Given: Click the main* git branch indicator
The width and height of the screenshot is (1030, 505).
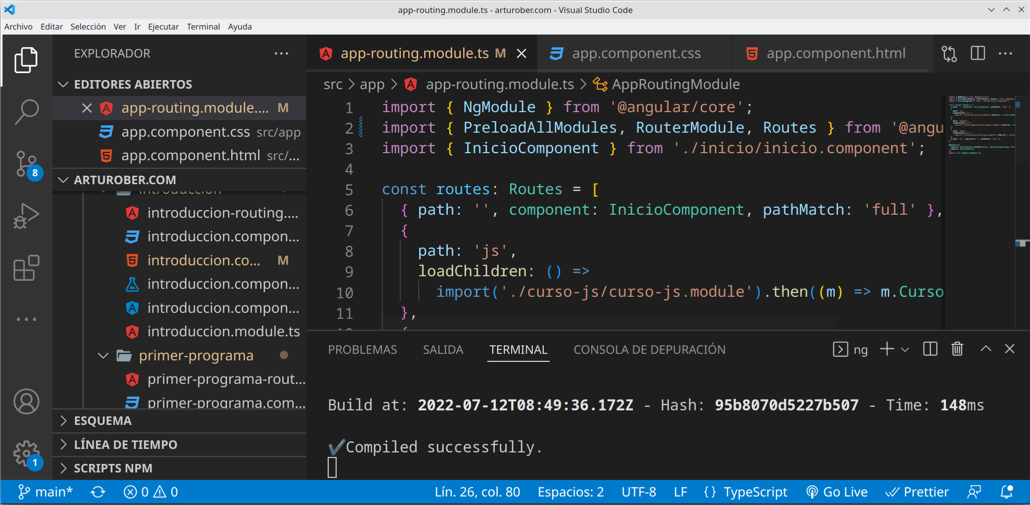Looking at the screenshot, I should coord(46,492).
